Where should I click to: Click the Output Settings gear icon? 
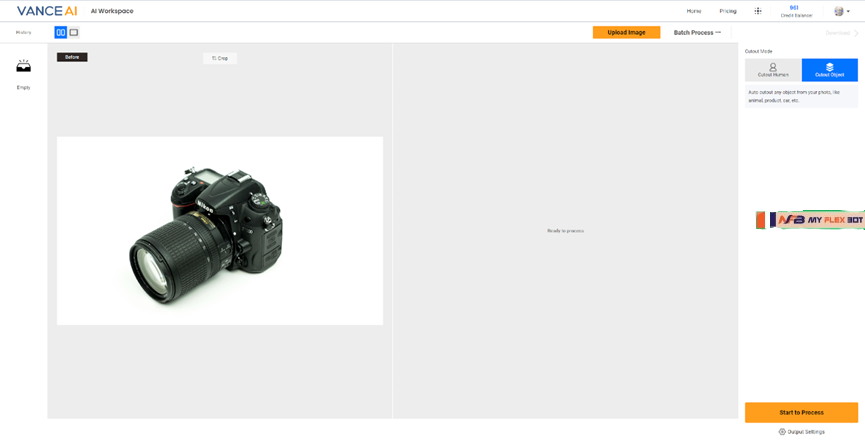pyautogui.click(x=782, y=432)
